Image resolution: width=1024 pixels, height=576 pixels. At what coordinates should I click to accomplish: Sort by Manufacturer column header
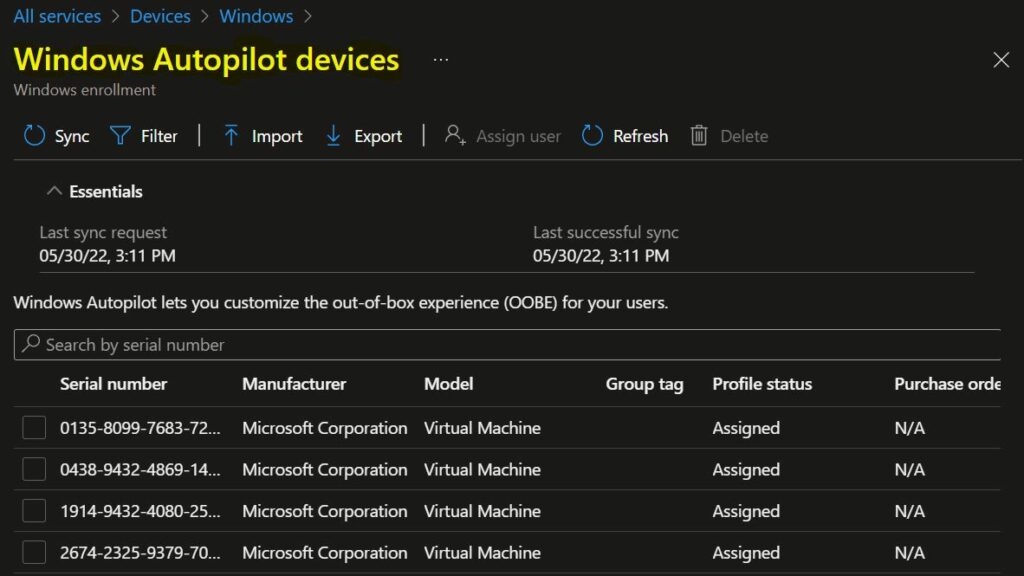pos(294,383)
